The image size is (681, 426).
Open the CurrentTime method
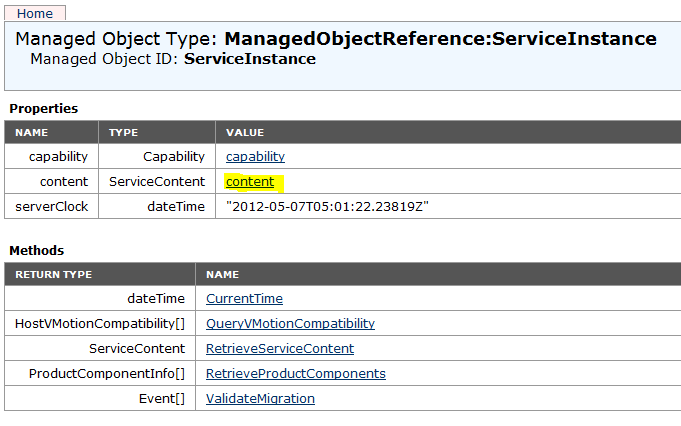click(245, 299)
